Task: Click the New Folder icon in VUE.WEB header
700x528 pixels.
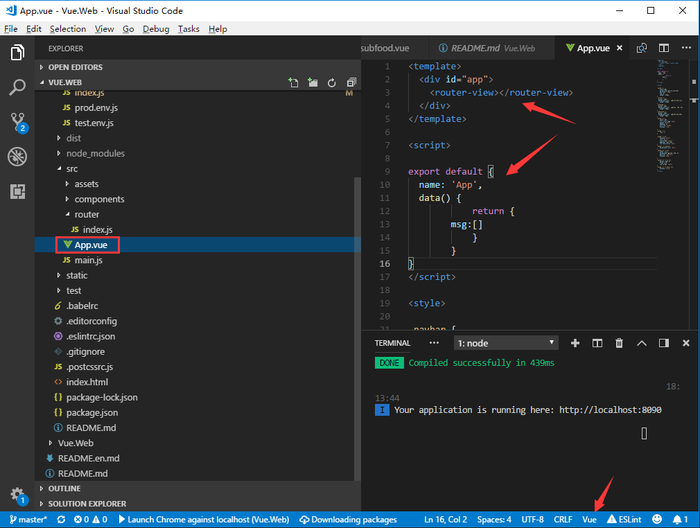Action: pyautogui.click(x=312, y=83)
